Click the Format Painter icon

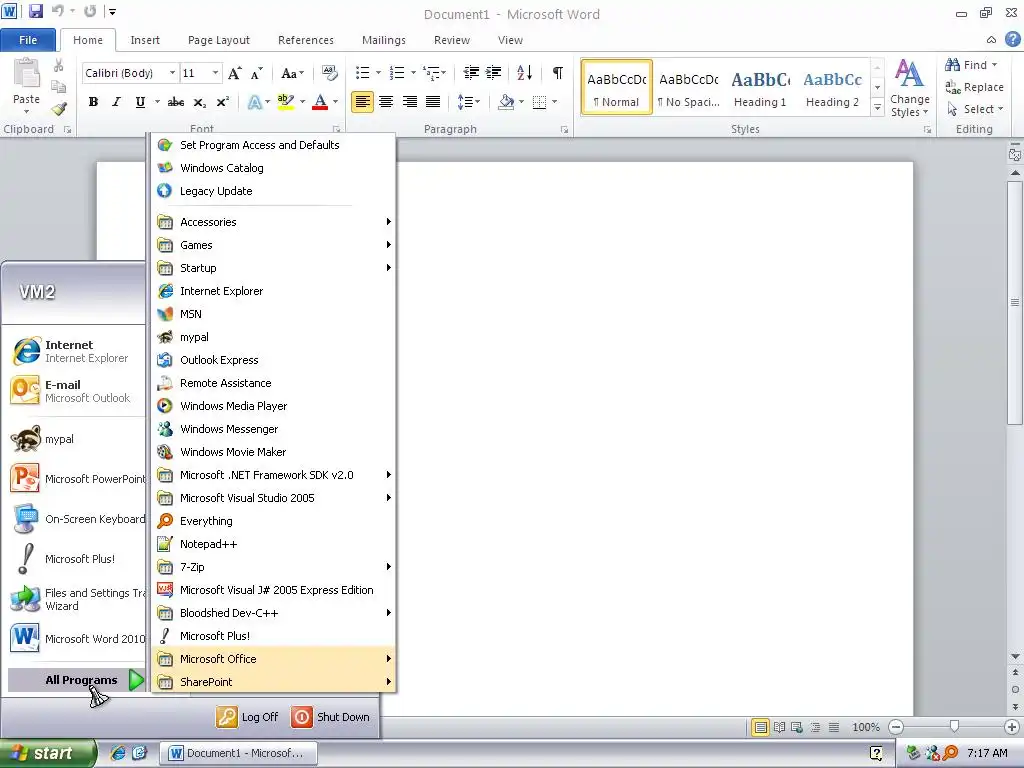pyautogui.click(x=59, y=109)
